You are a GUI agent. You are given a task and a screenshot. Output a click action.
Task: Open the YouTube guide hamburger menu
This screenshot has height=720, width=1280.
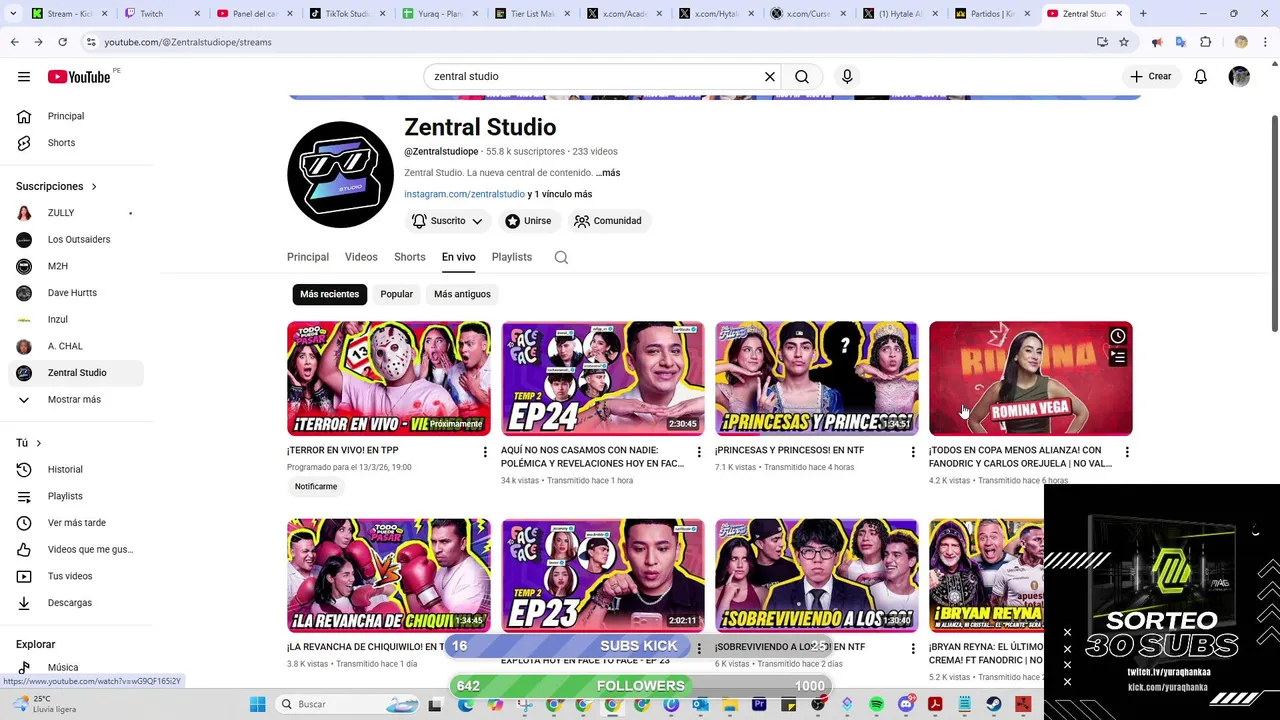(23, 76)
